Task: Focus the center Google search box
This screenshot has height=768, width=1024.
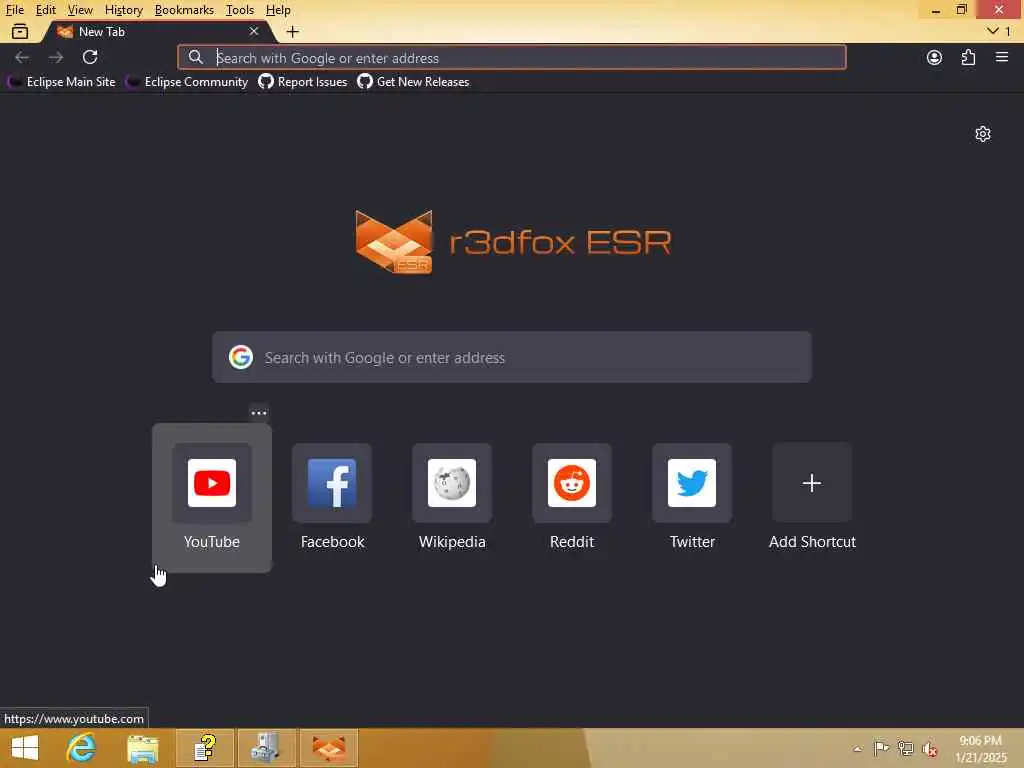Action: click(x=511, y=357)
